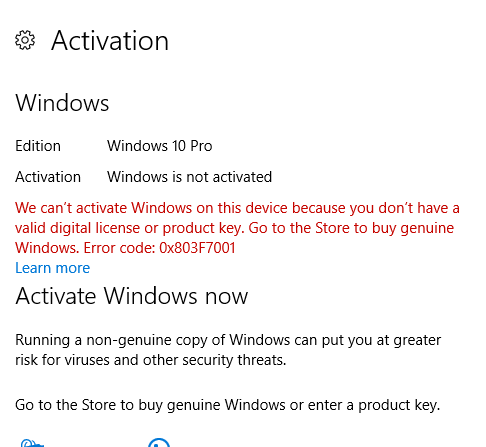Click the non-genuine copy warning paragraph
Viewport: 486px width, 447px height.
(x=228, y=350)
